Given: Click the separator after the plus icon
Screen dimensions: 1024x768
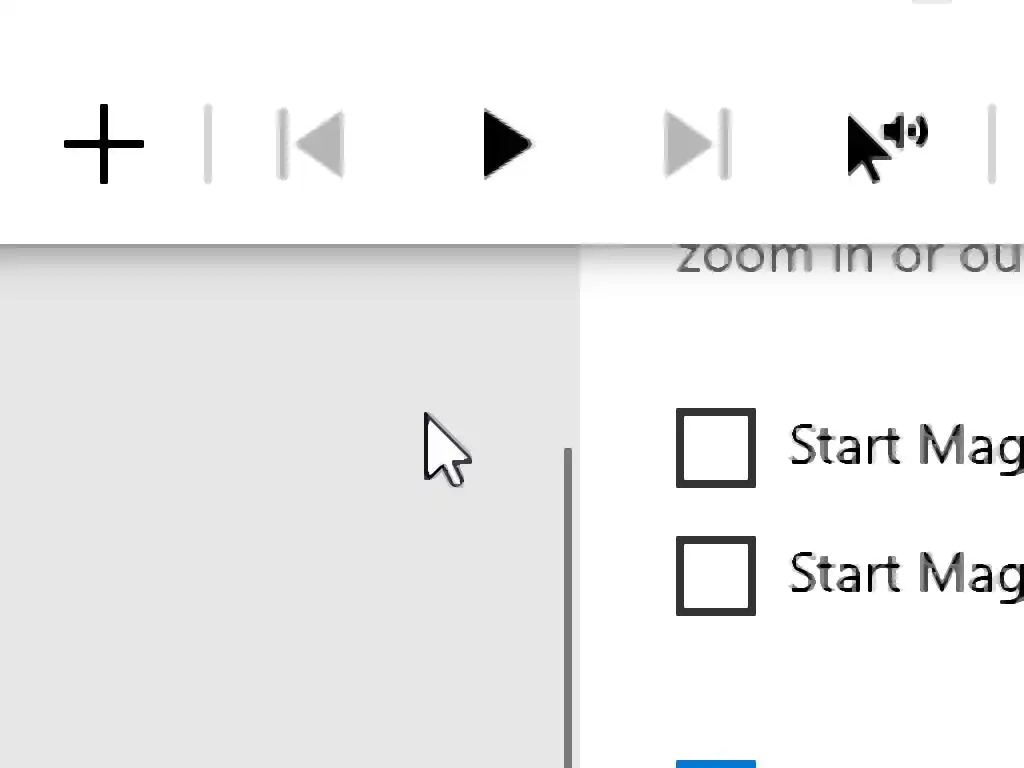Looking at the screenshot, I should pos(207,145).
